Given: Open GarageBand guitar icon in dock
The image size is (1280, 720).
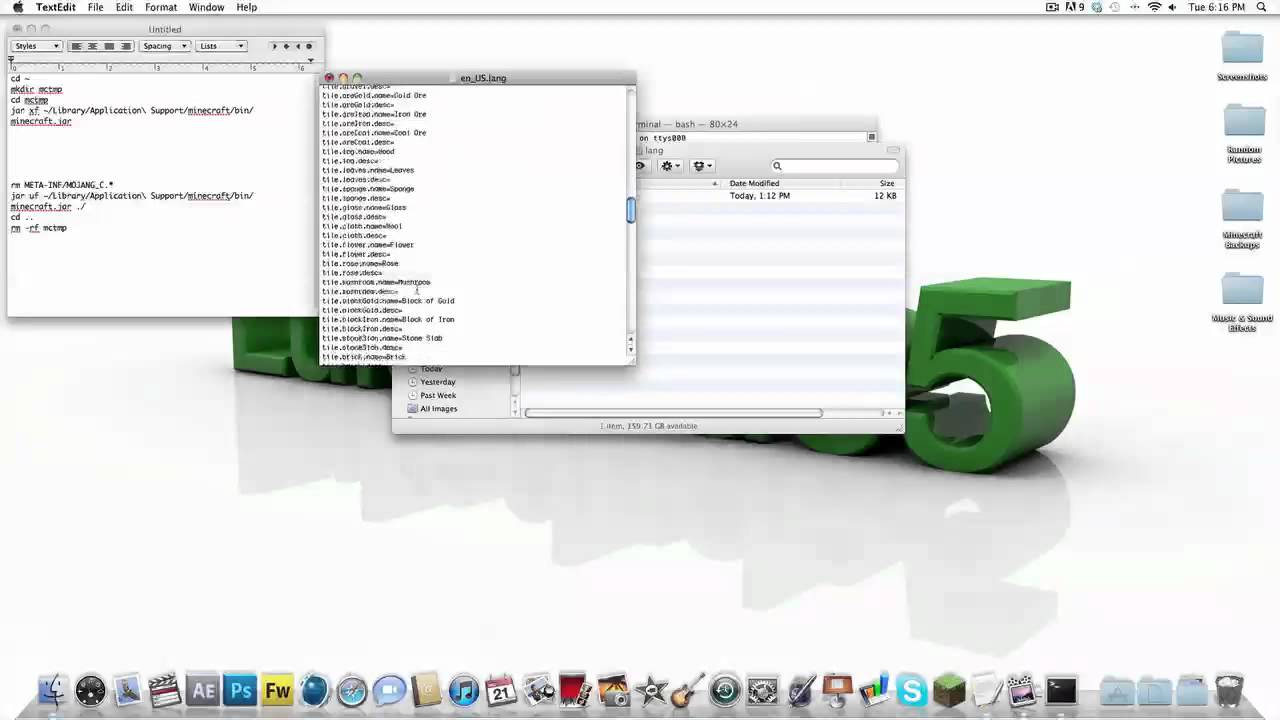Looking at the screenshot, I should [x=688, y=691].
